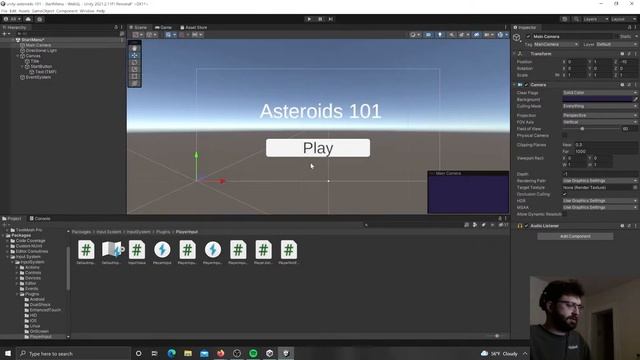The width and height of the screenshot is (640, 360).
Task: Open Spotify from taskbar
Action: [253, 353]
